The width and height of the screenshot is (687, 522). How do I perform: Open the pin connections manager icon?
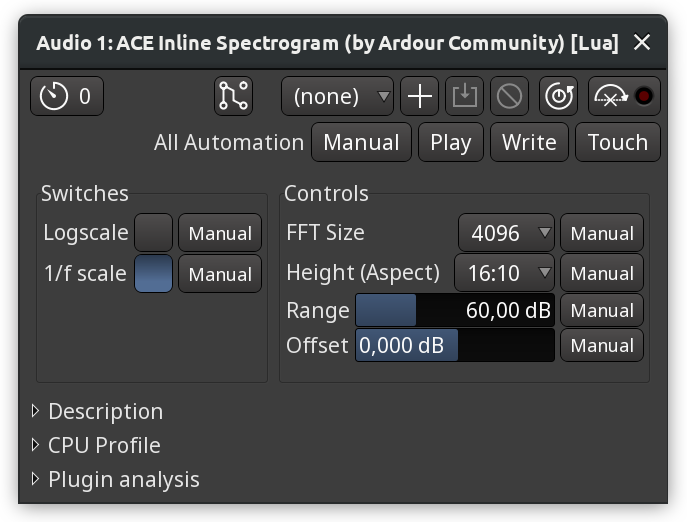pos(234,96)
